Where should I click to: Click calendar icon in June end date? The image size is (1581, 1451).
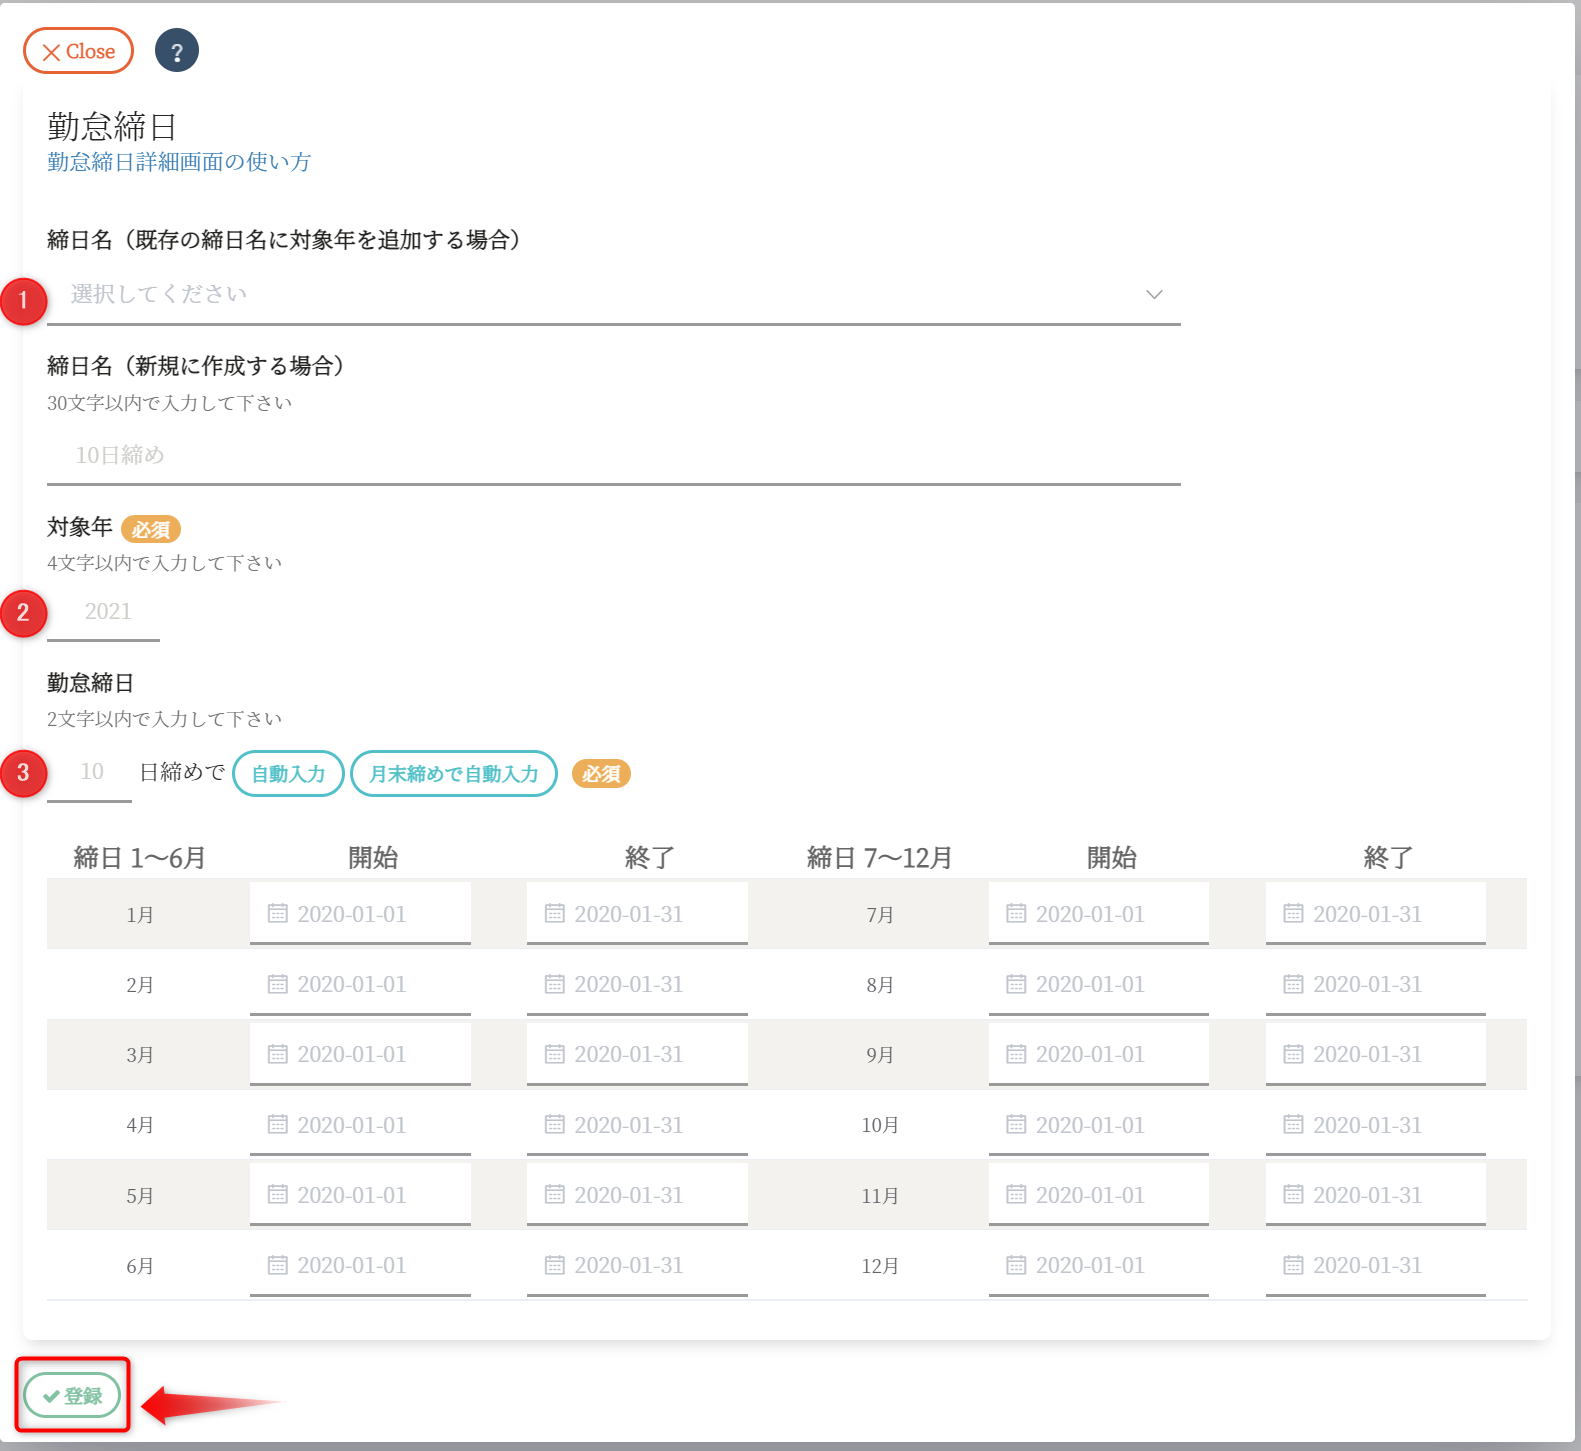555,1265
